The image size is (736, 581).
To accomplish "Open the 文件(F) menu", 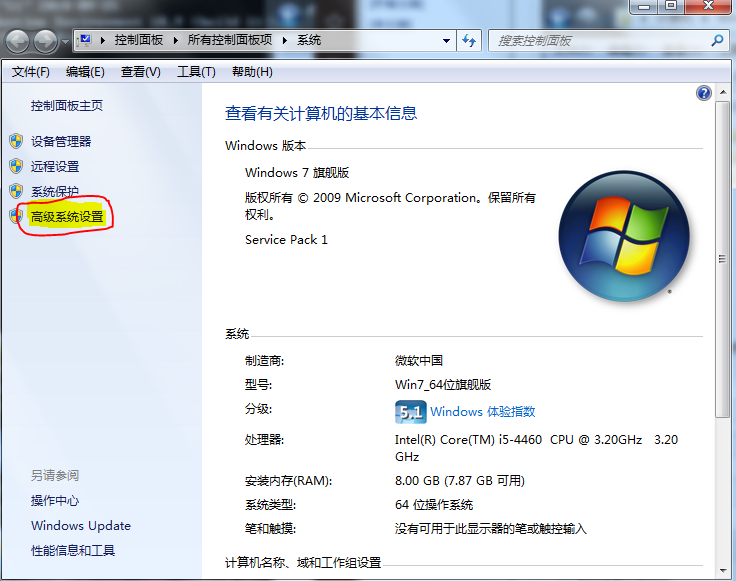I will click(31, 72).
